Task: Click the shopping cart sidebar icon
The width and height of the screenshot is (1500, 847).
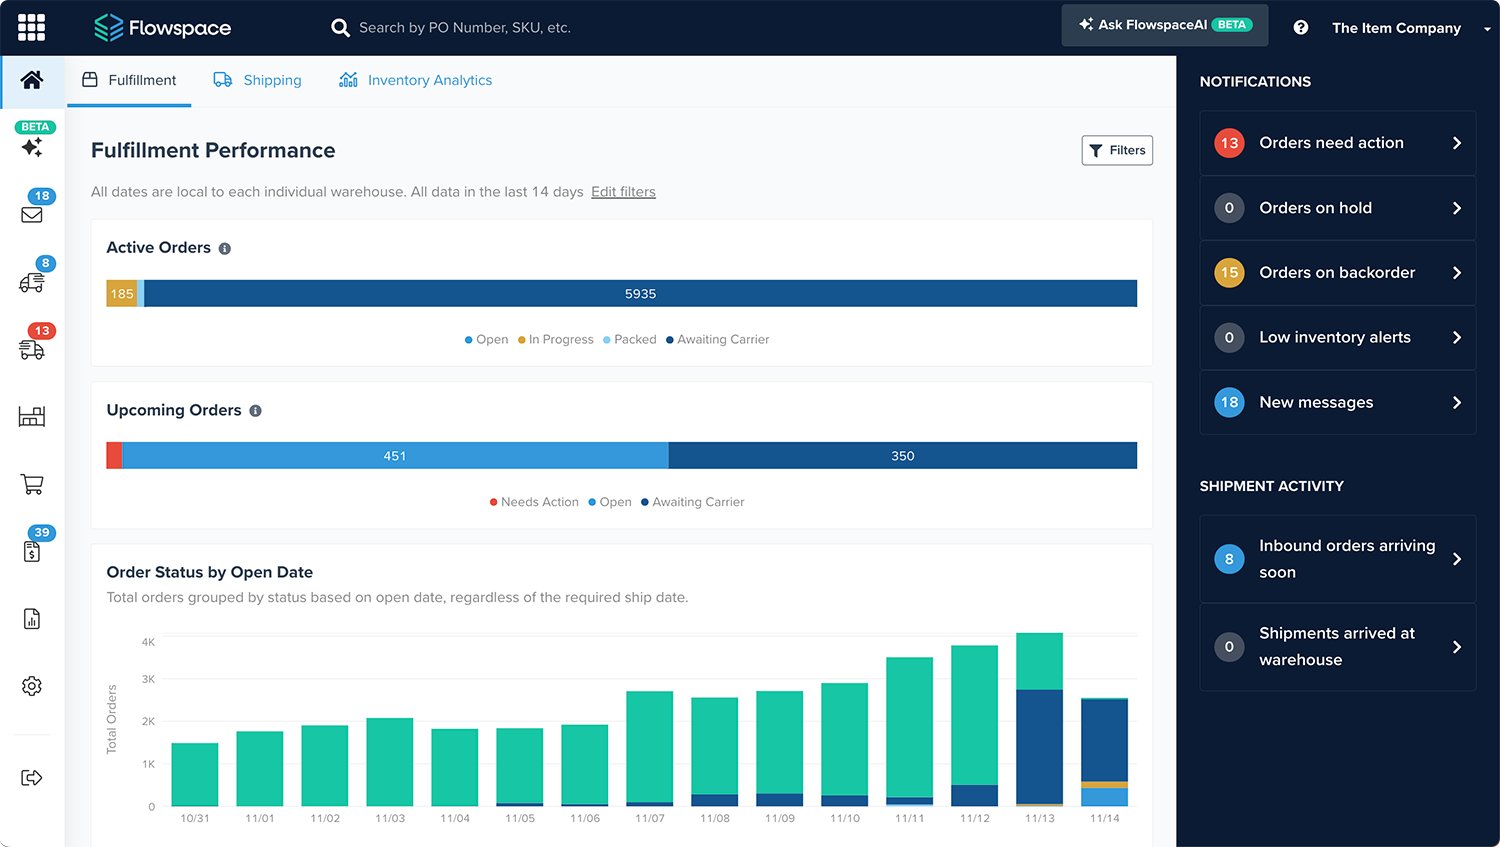Action: point(32,484)
